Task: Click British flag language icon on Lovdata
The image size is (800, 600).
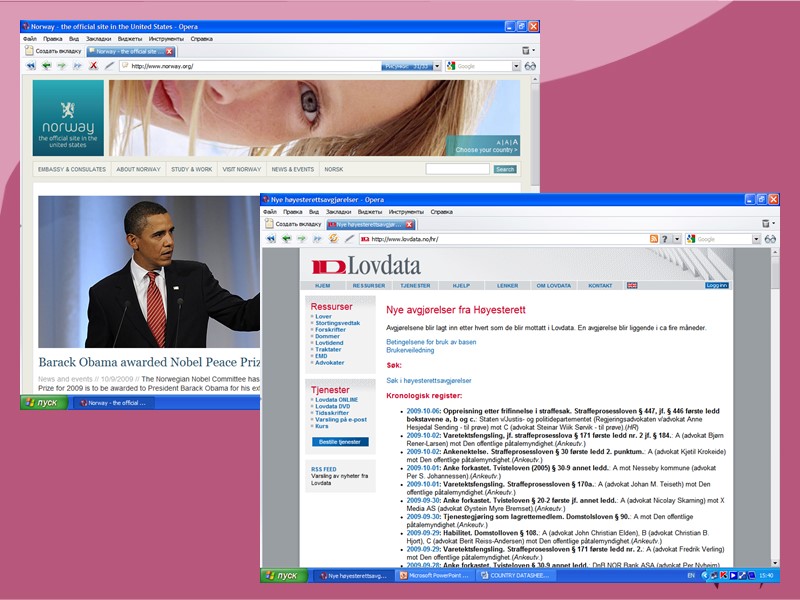Action: [632, 286]
